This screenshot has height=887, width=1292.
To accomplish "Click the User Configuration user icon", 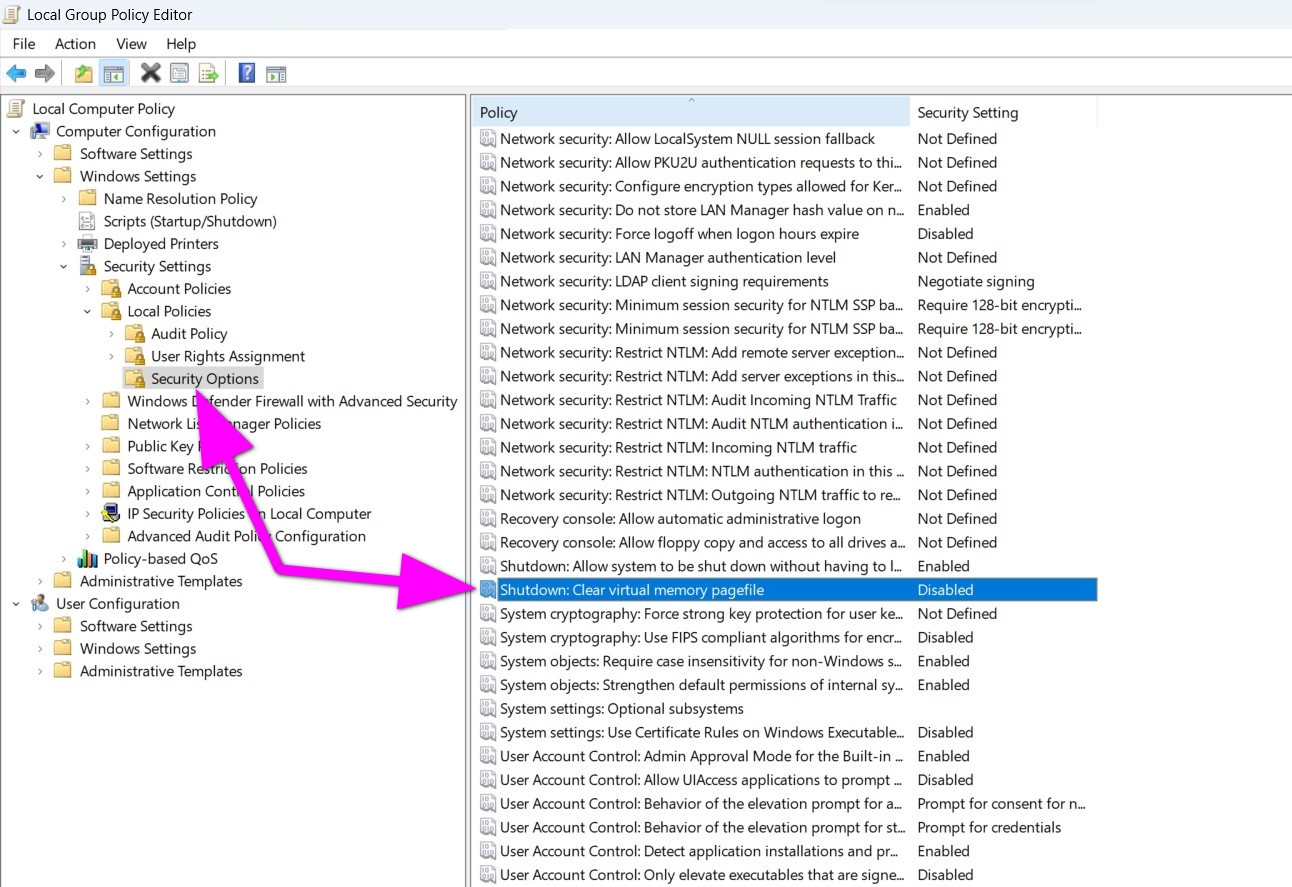I will pyautogui.click(x=40, y=603).
